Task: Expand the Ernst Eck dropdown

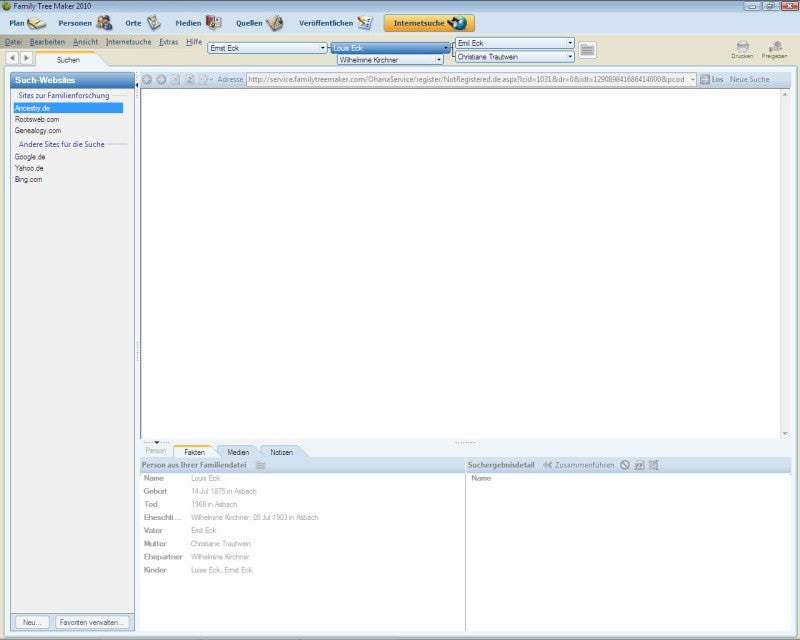Action: pos(322,48)
